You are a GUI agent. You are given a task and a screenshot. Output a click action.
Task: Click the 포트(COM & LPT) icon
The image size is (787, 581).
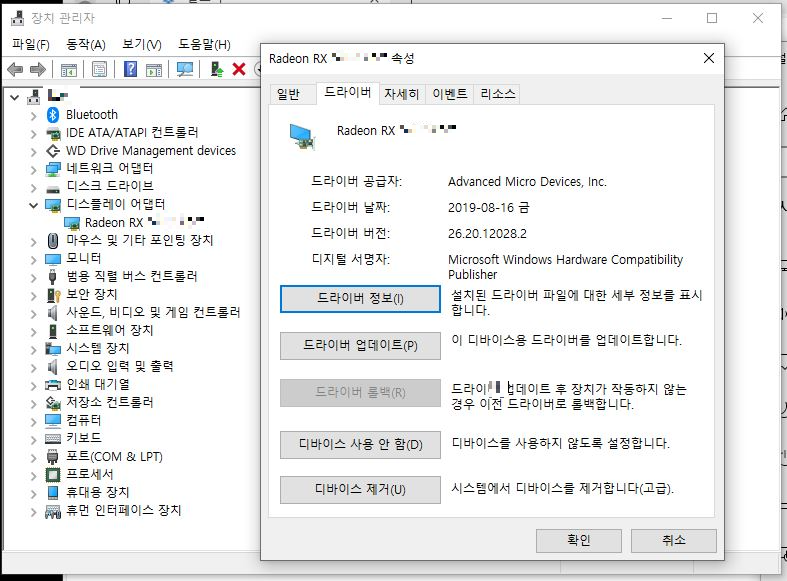(x=53, y=457)
